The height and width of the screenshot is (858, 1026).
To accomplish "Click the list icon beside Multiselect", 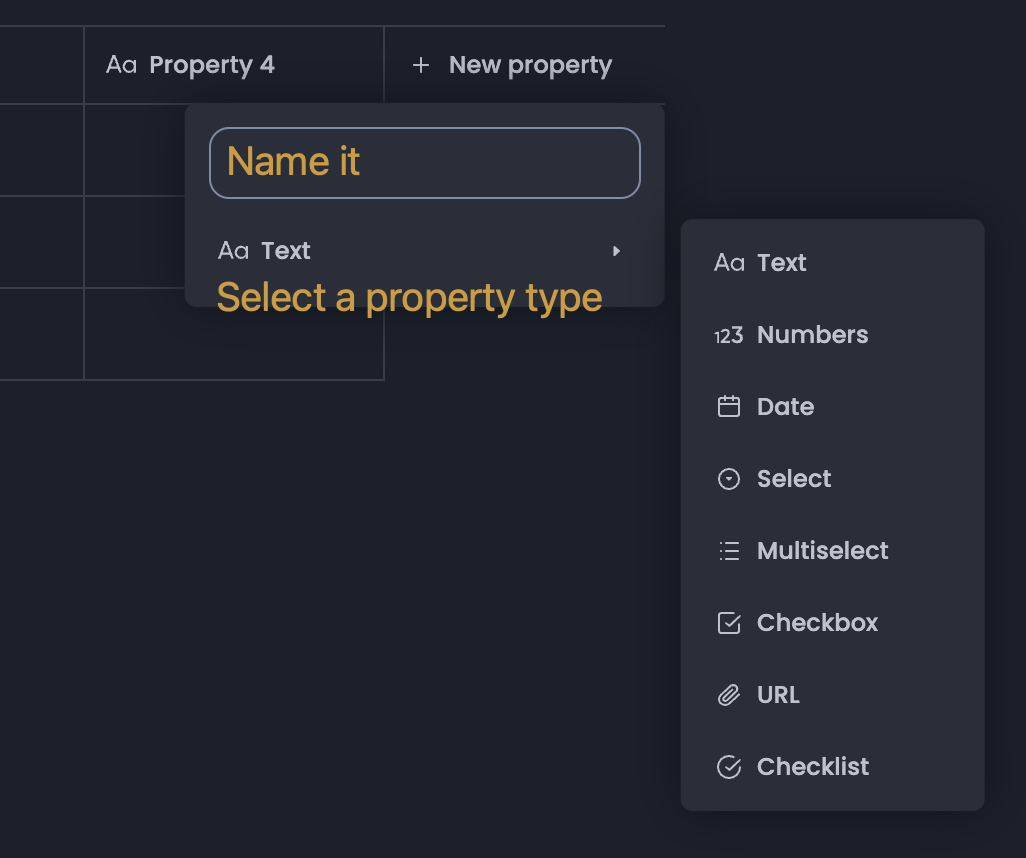I will 729,551.
